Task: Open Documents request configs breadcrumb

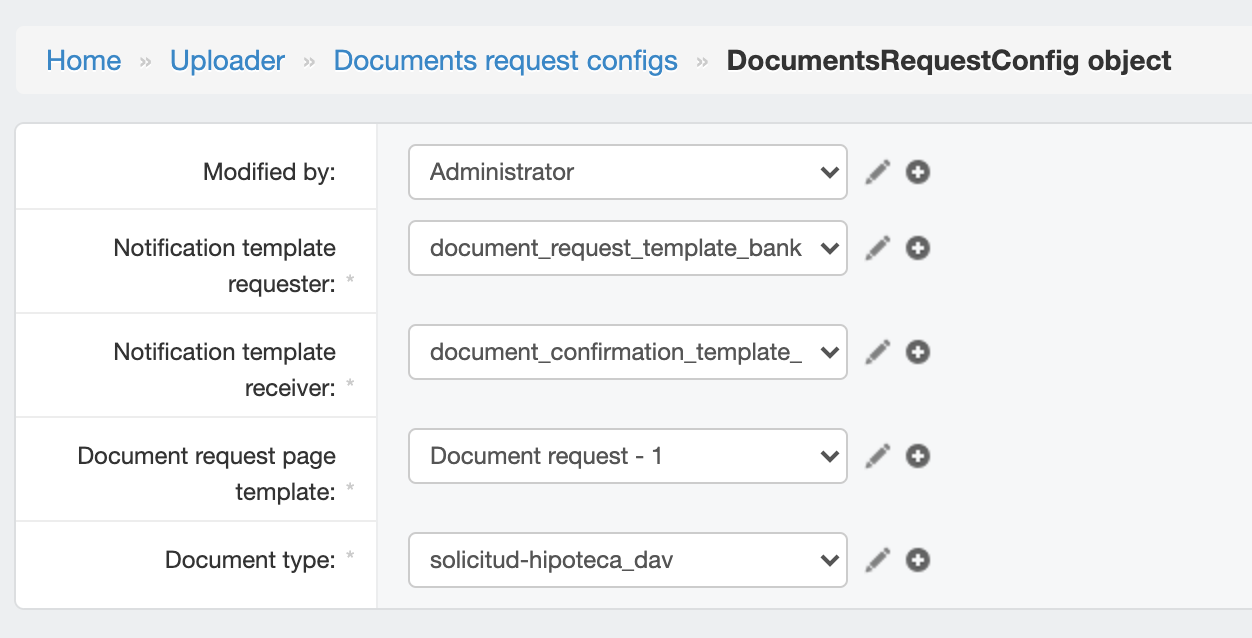Action: (x=505, y=61)
